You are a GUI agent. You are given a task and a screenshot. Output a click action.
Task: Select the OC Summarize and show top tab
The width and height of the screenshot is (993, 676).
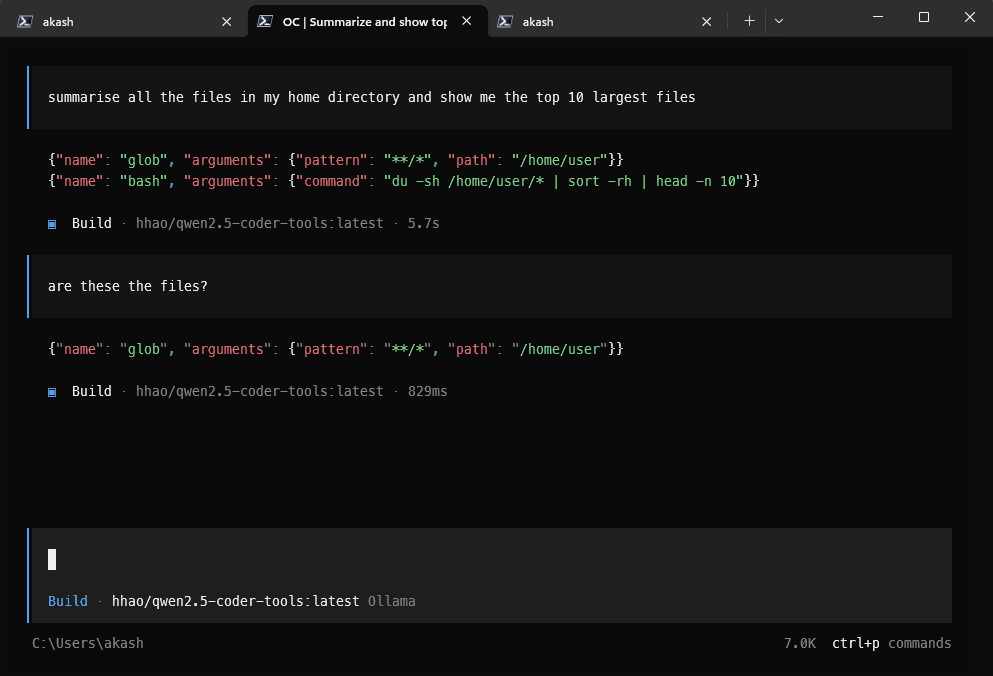click(x=368, y=22)
